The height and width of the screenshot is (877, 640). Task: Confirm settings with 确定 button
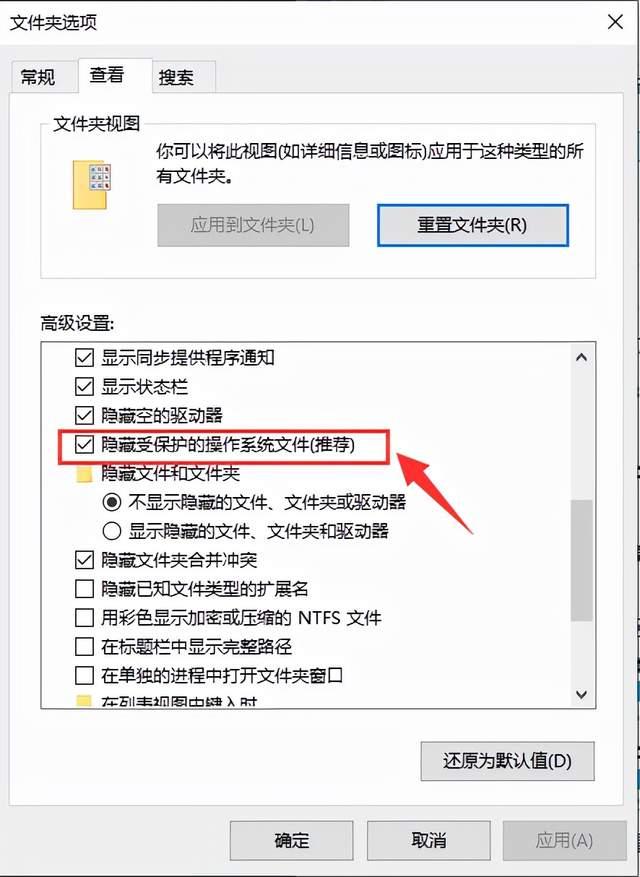coord(291,840)
